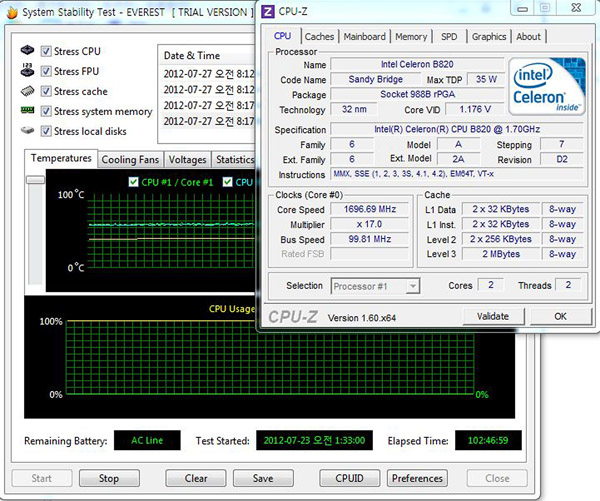Click the Instructions MMX, SSE field
The image size is (600, 501).
[457, 174]
